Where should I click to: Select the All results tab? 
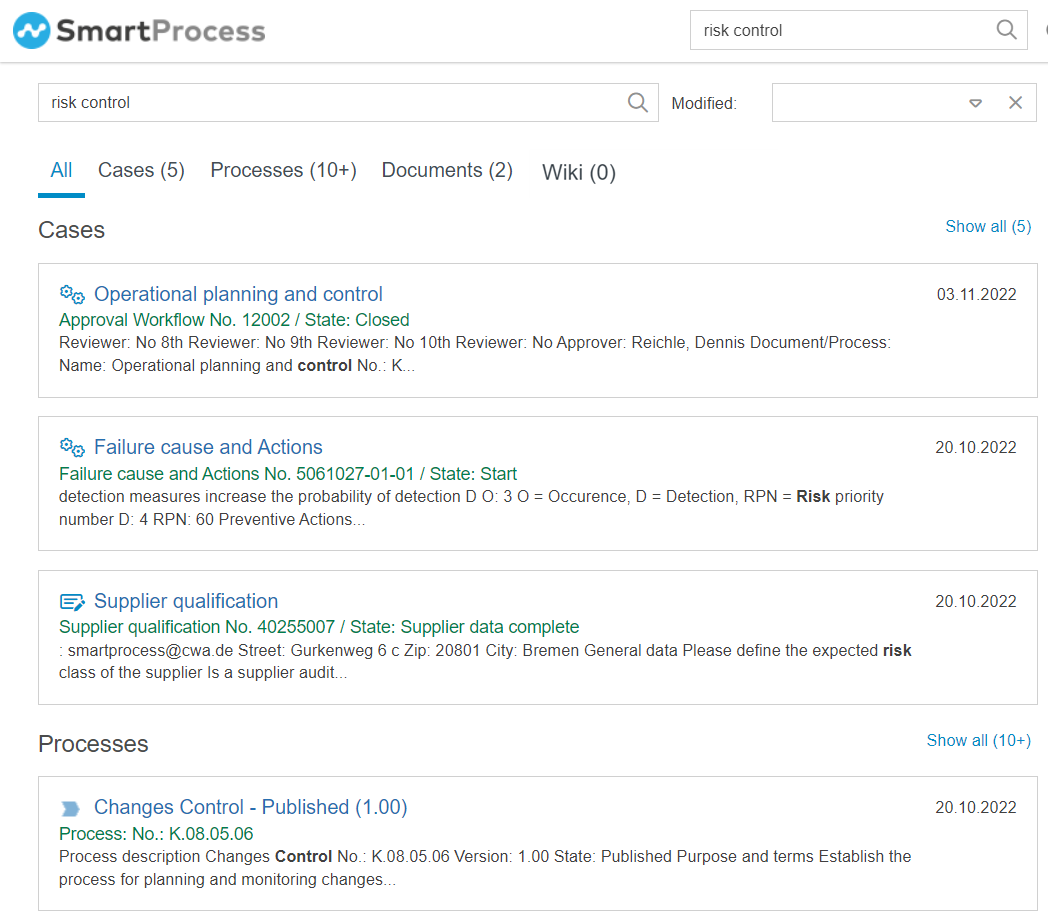pos(61,171)
